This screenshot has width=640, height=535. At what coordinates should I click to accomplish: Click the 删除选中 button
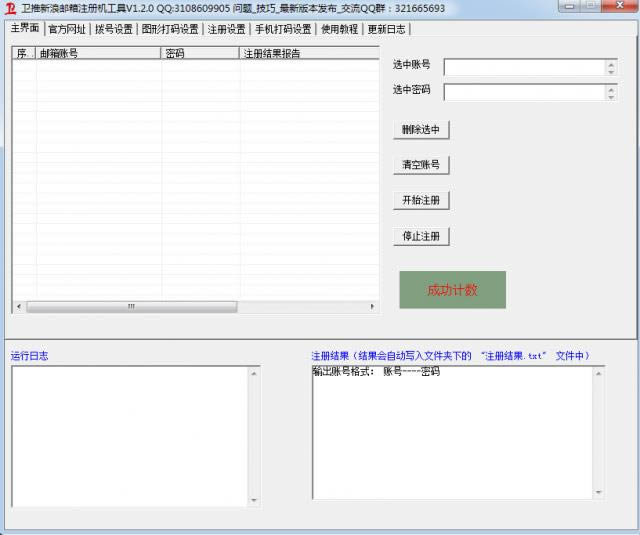pyautogui.click(x=421, y=130)
